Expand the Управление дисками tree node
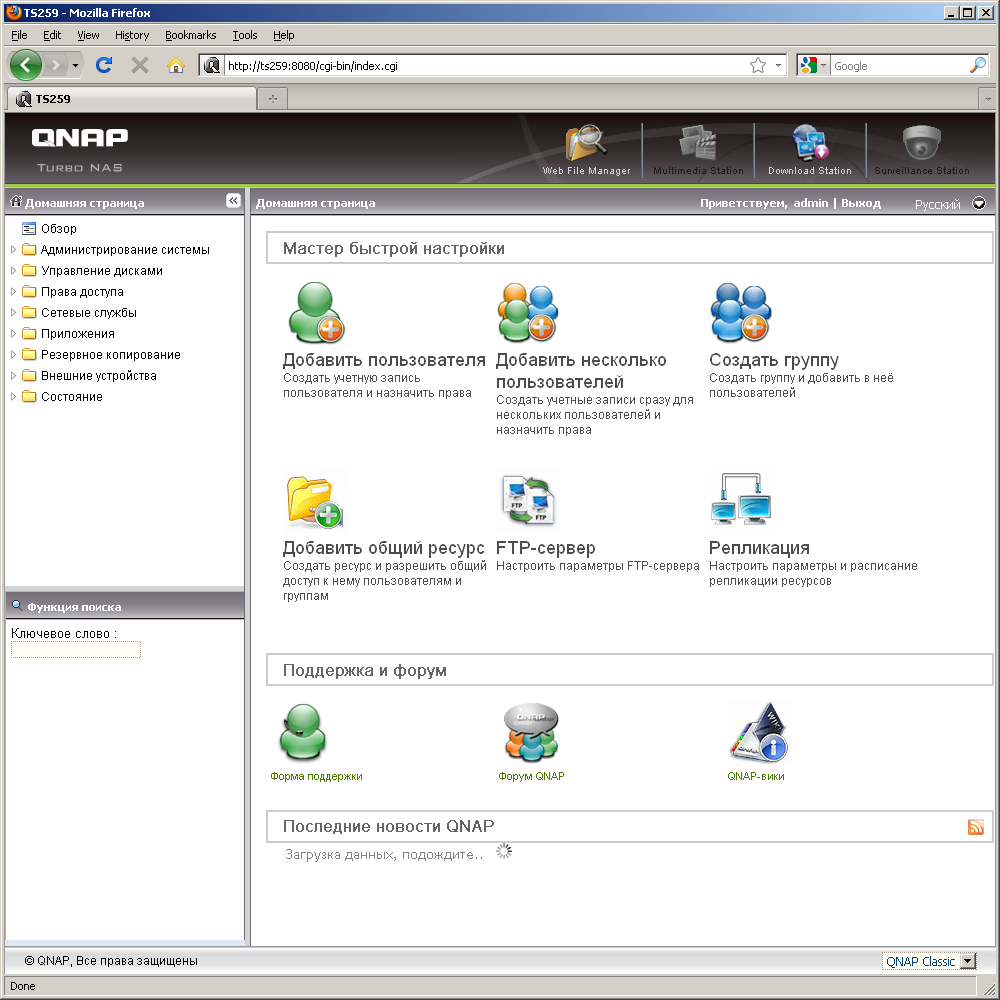The image size is (1000, 1000). point(13,270)
